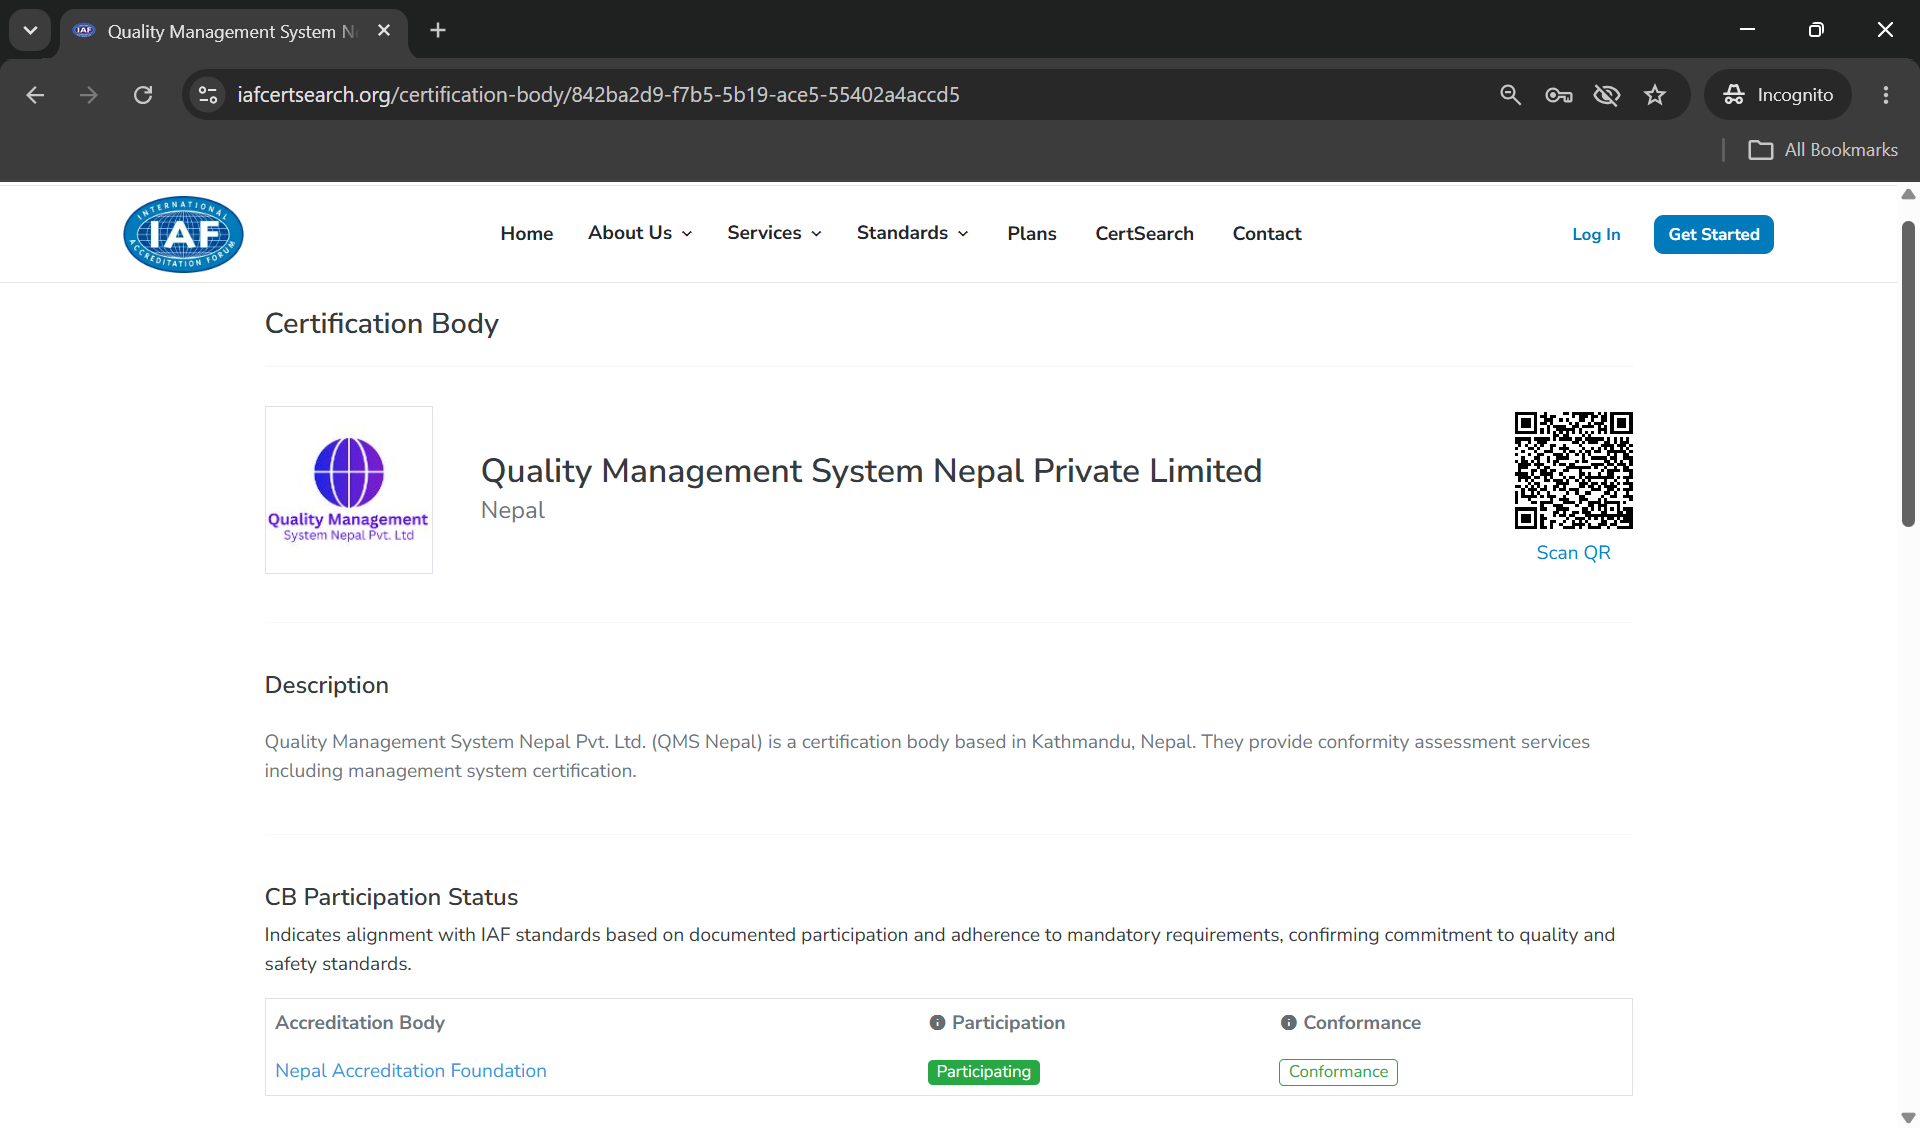Image resolution: width=1920 pixels, height=1128 pixels.
Task: Click the Log In link
Action: 1596,234
